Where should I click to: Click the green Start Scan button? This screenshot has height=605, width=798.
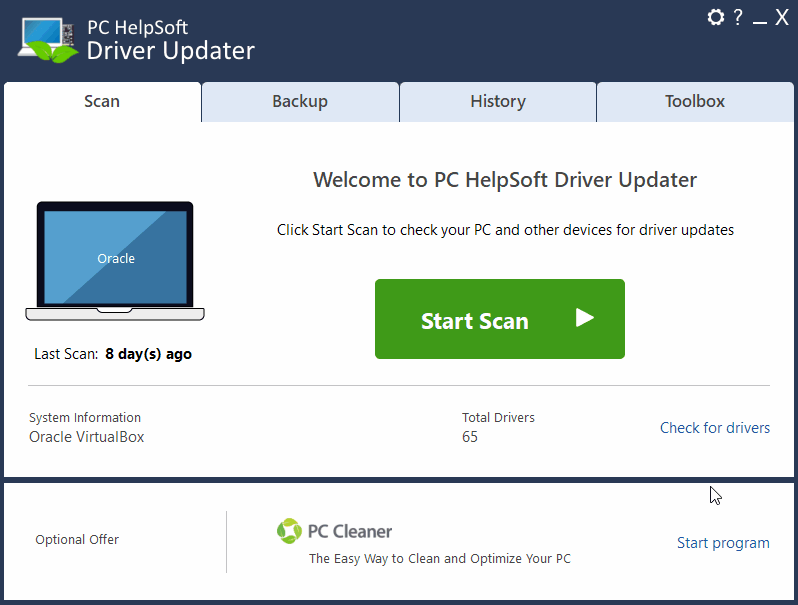click(500, 319)
